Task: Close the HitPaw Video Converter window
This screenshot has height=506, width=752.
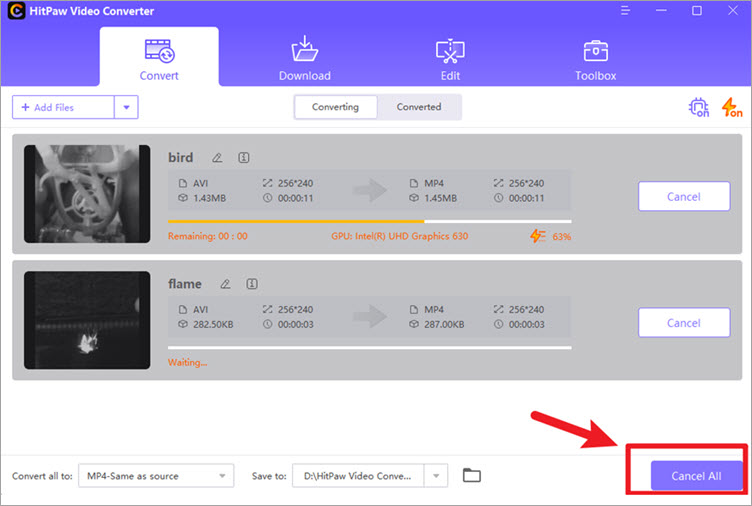Action: tap(733, 11)
